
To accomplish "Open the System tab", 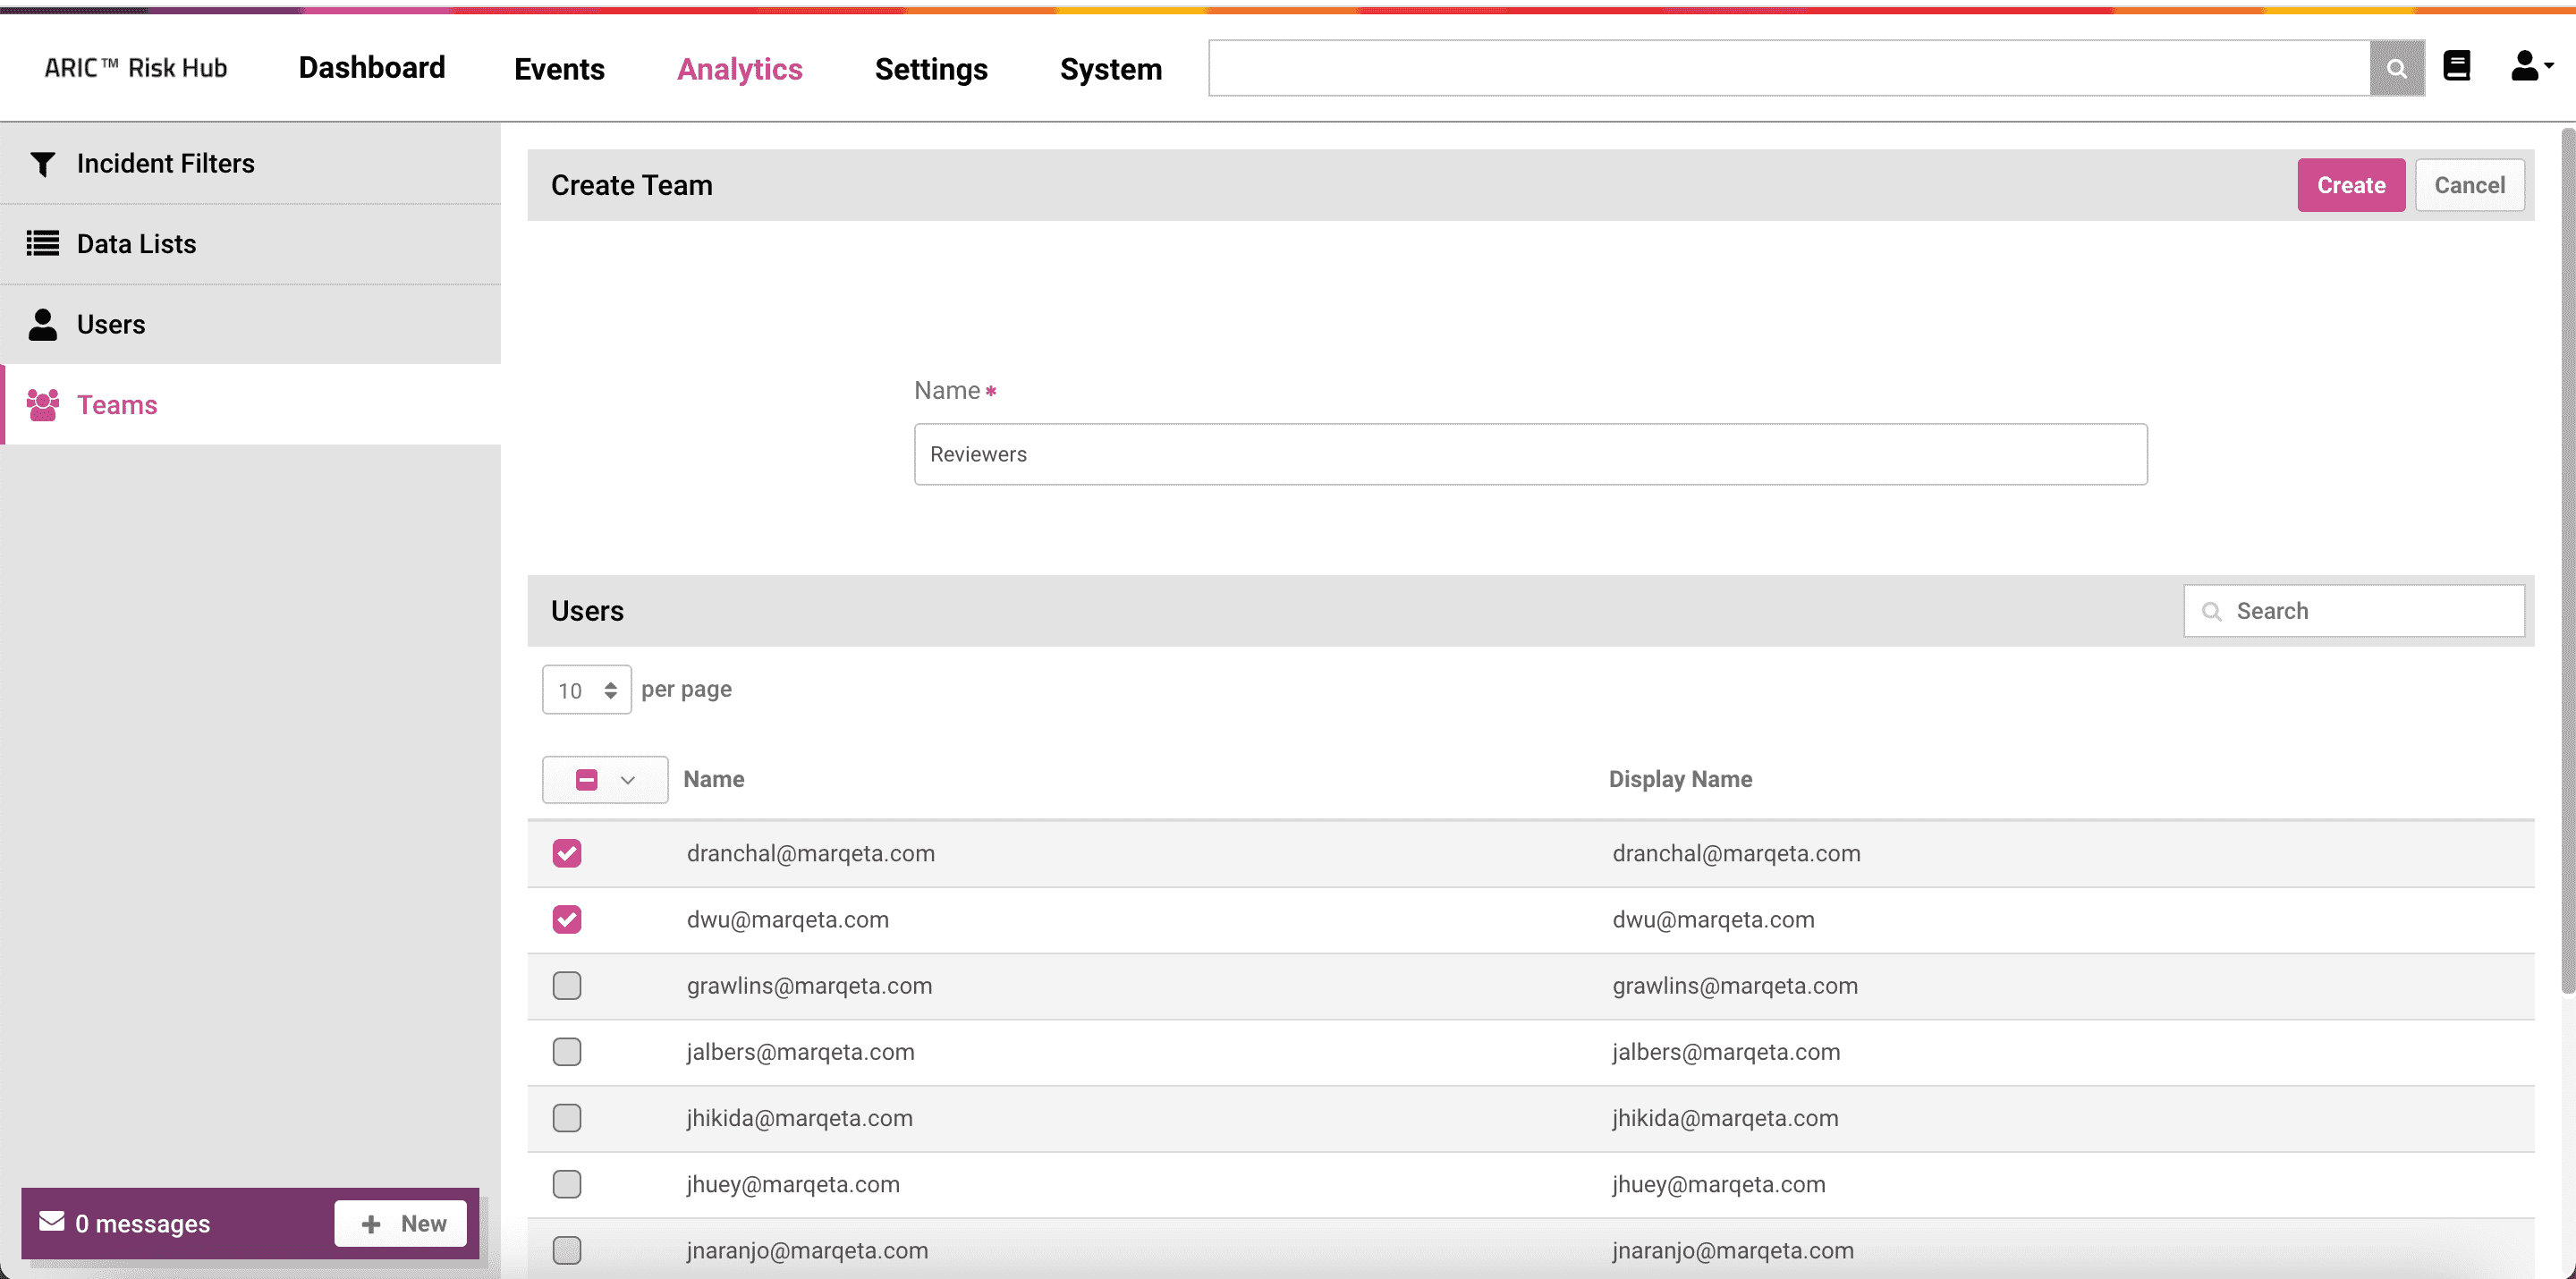I will 1111,69.
